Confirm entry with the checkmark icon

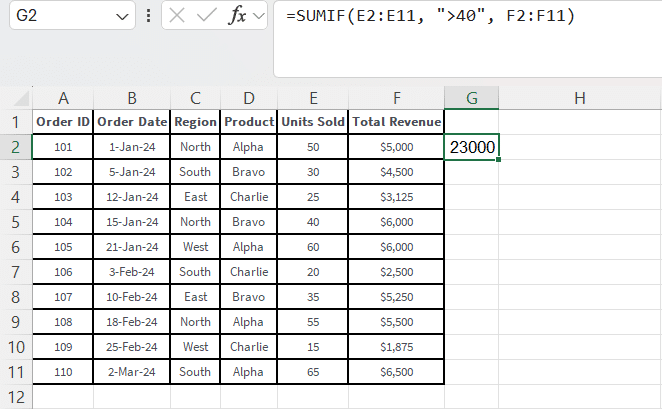206,16
